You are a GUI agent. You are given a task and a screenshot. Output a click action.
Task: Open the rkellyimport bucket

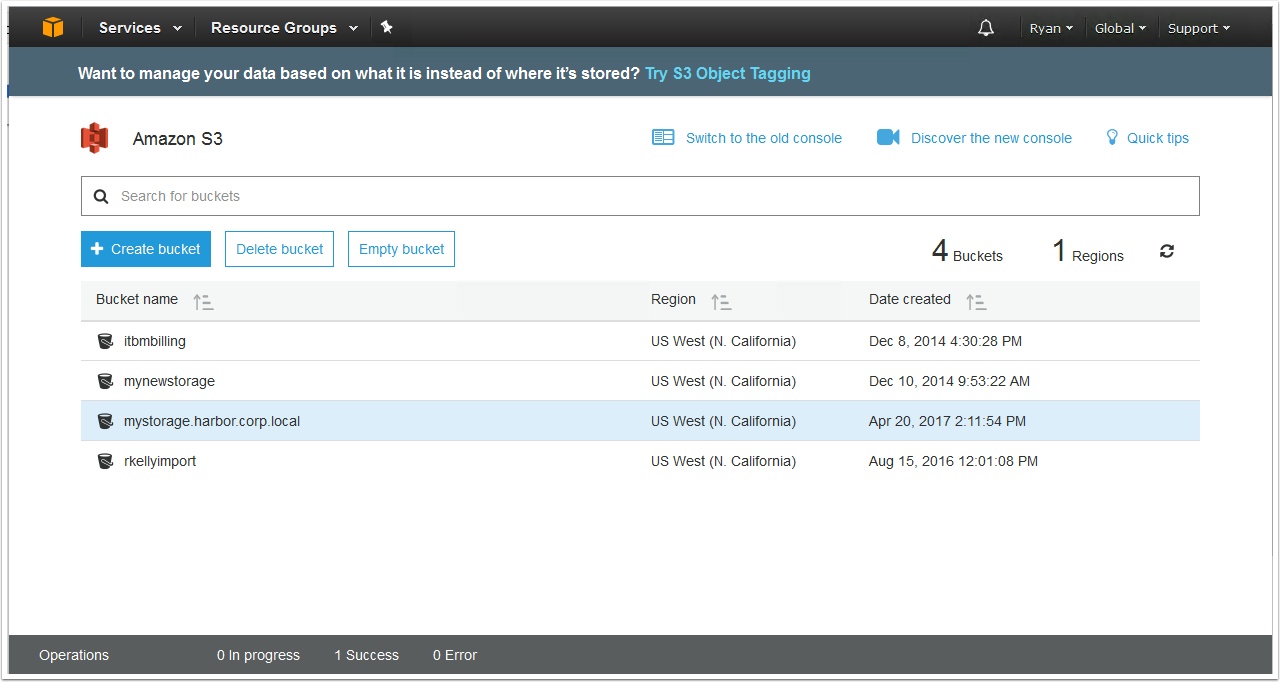[x=160, y=461]
